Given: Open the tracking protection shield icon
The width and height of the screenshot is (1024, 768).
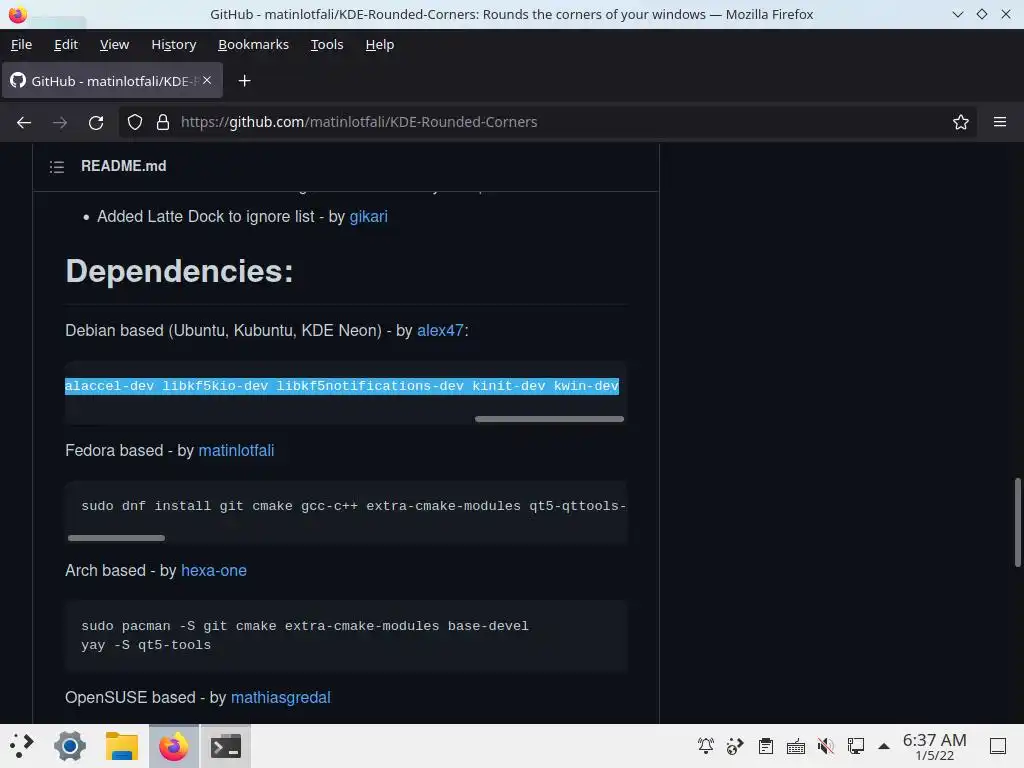Looking at the screenshot, I should 135,122.
